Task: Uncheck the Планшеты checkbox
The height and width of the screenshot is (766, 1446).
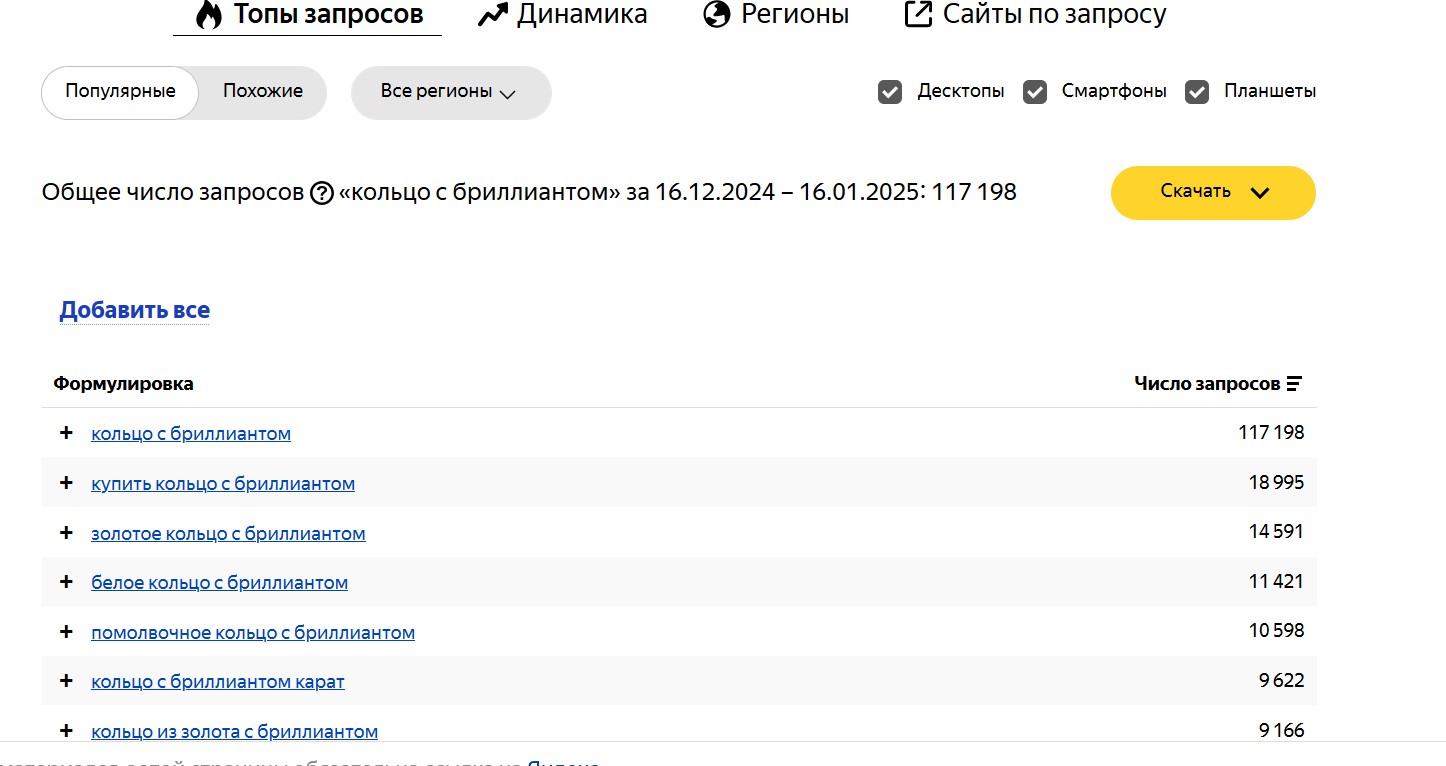Action: 1197,92
